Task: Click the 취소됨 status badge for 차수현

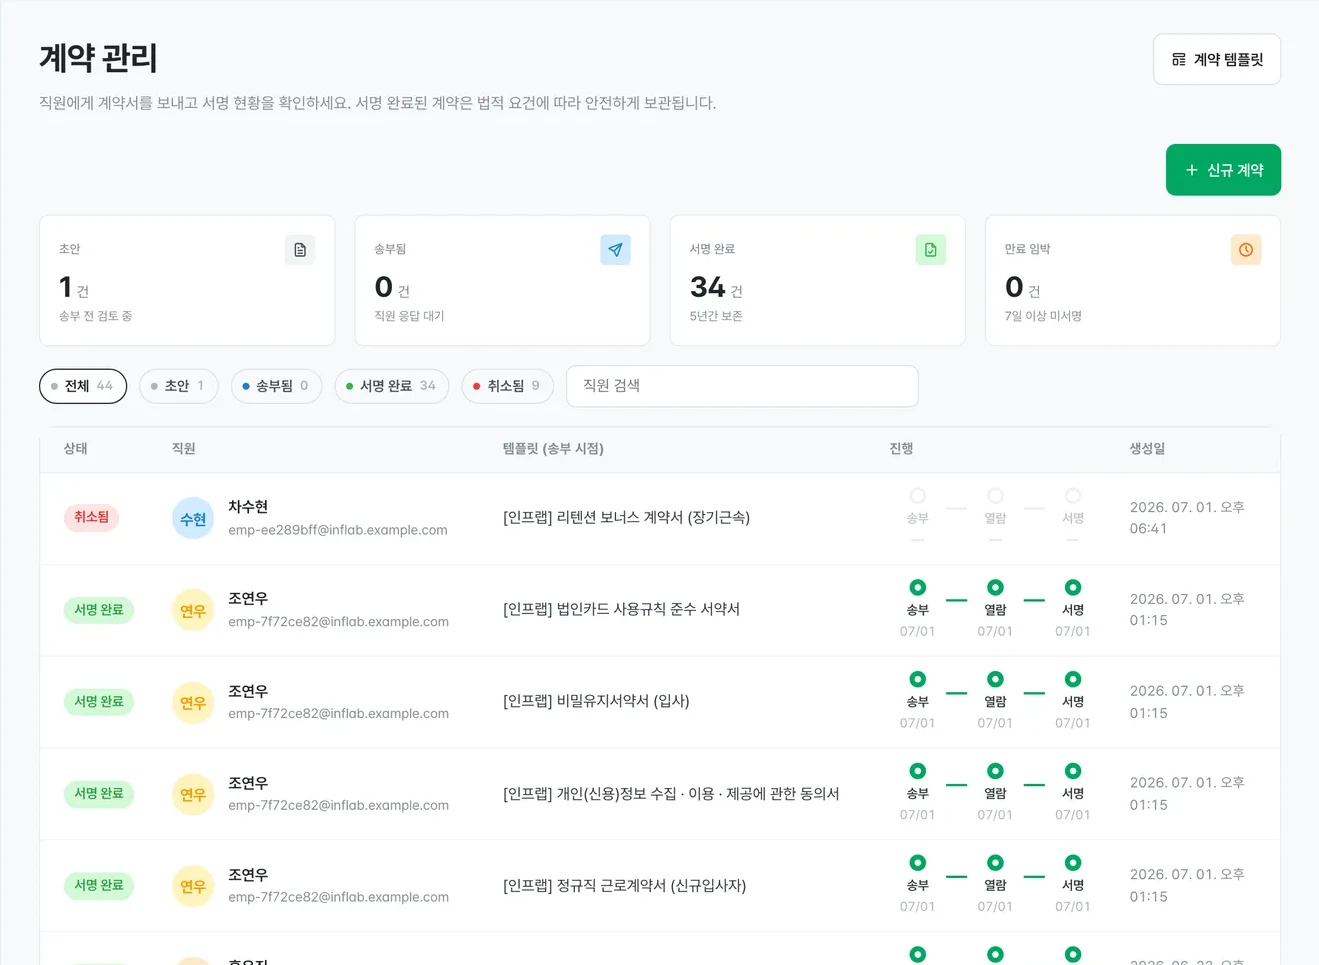Action: pos(91,517)
